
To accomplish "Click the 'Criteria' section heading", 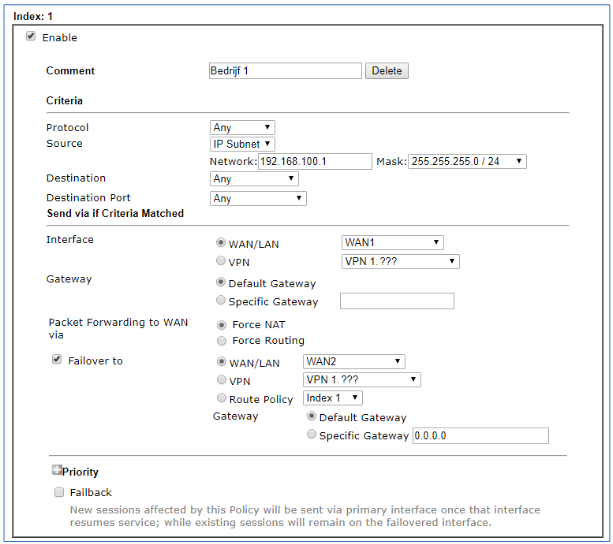I will (x=65, y=101).
